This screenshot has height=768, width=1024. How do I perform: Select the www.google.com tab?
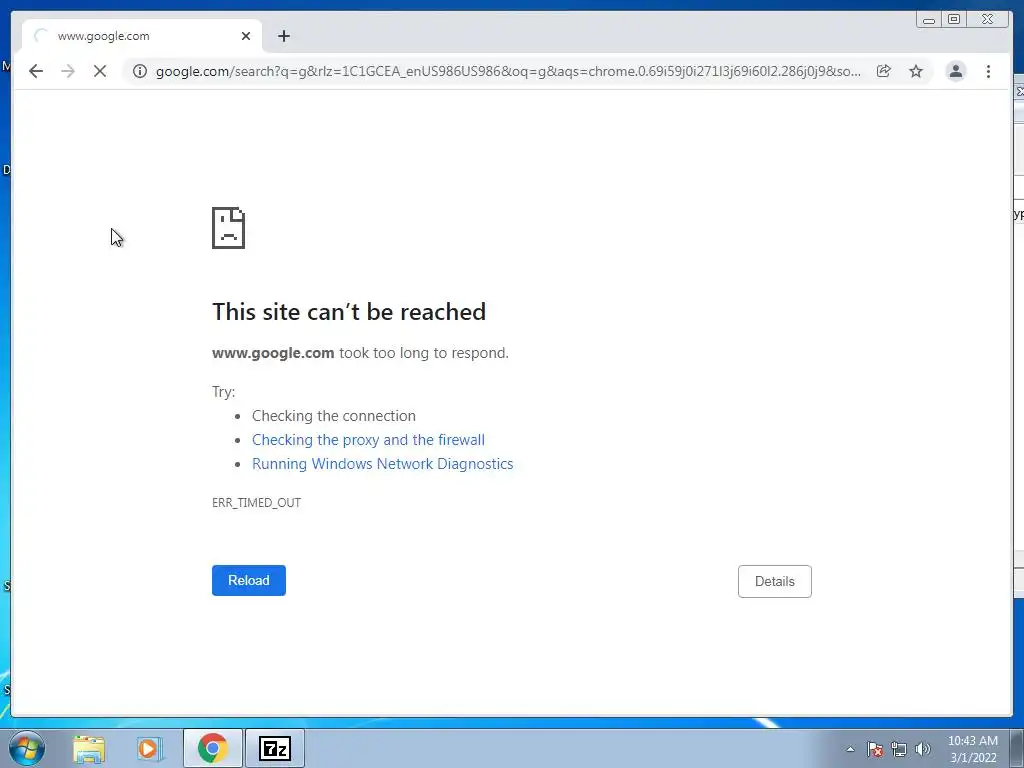[142, 36]
